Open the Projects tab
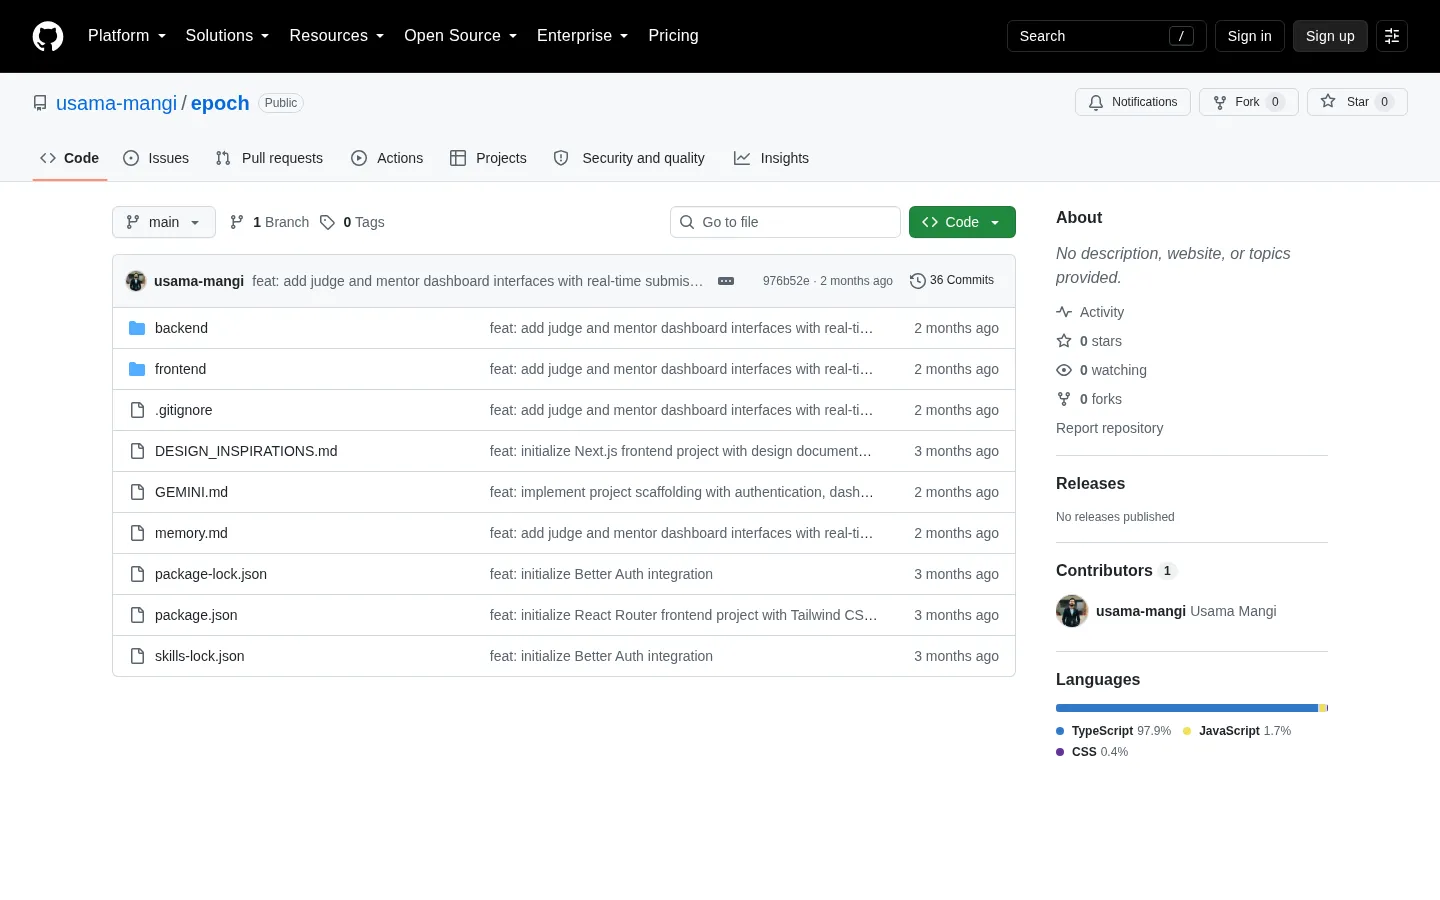This screenshot has width=1440, height=900. point(488,158)
